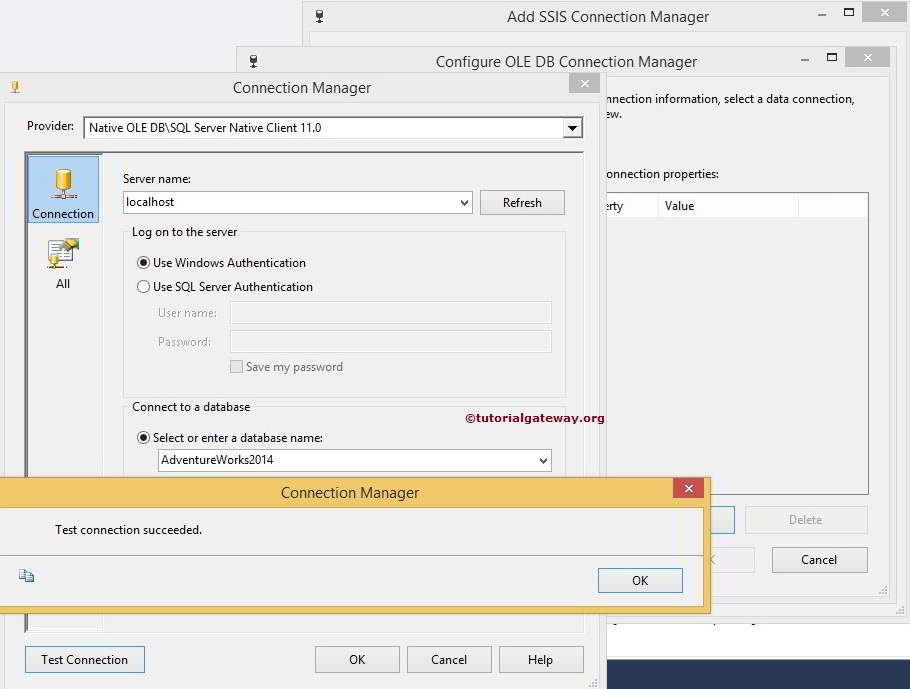Click the Connection Manager dialog title bar icon

coord(16,87)
